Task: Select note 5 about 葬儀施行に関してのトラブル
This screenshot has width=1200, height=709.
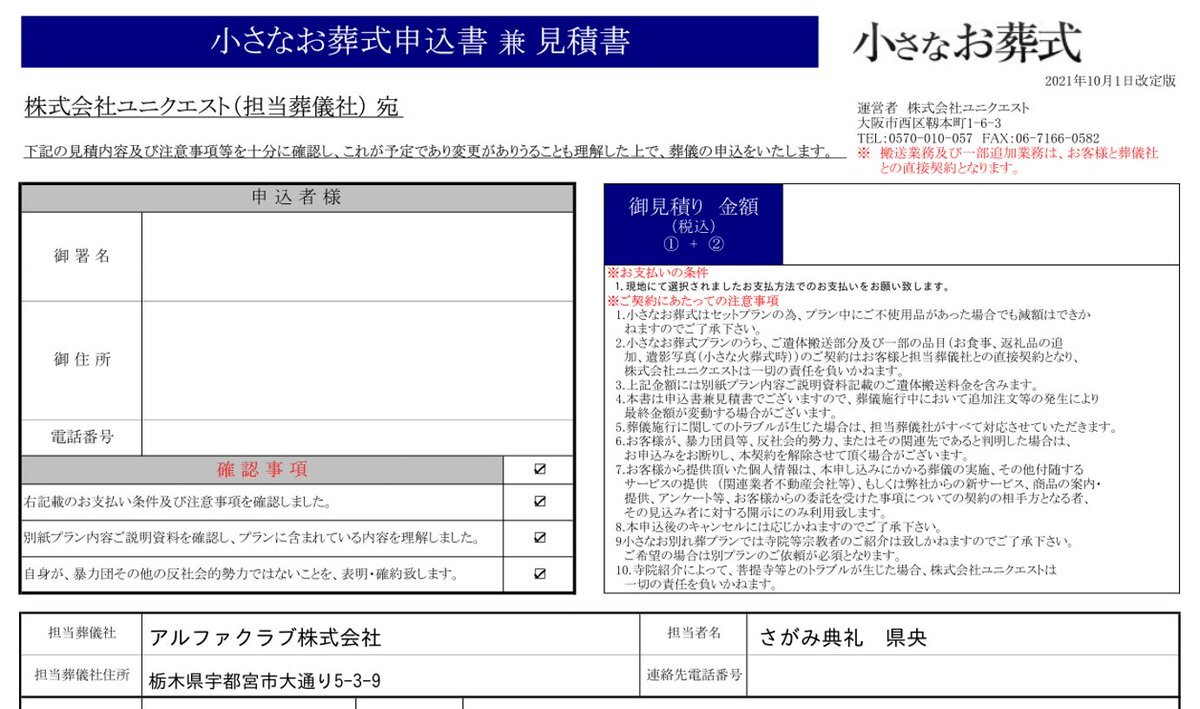Action: [865, 427]
